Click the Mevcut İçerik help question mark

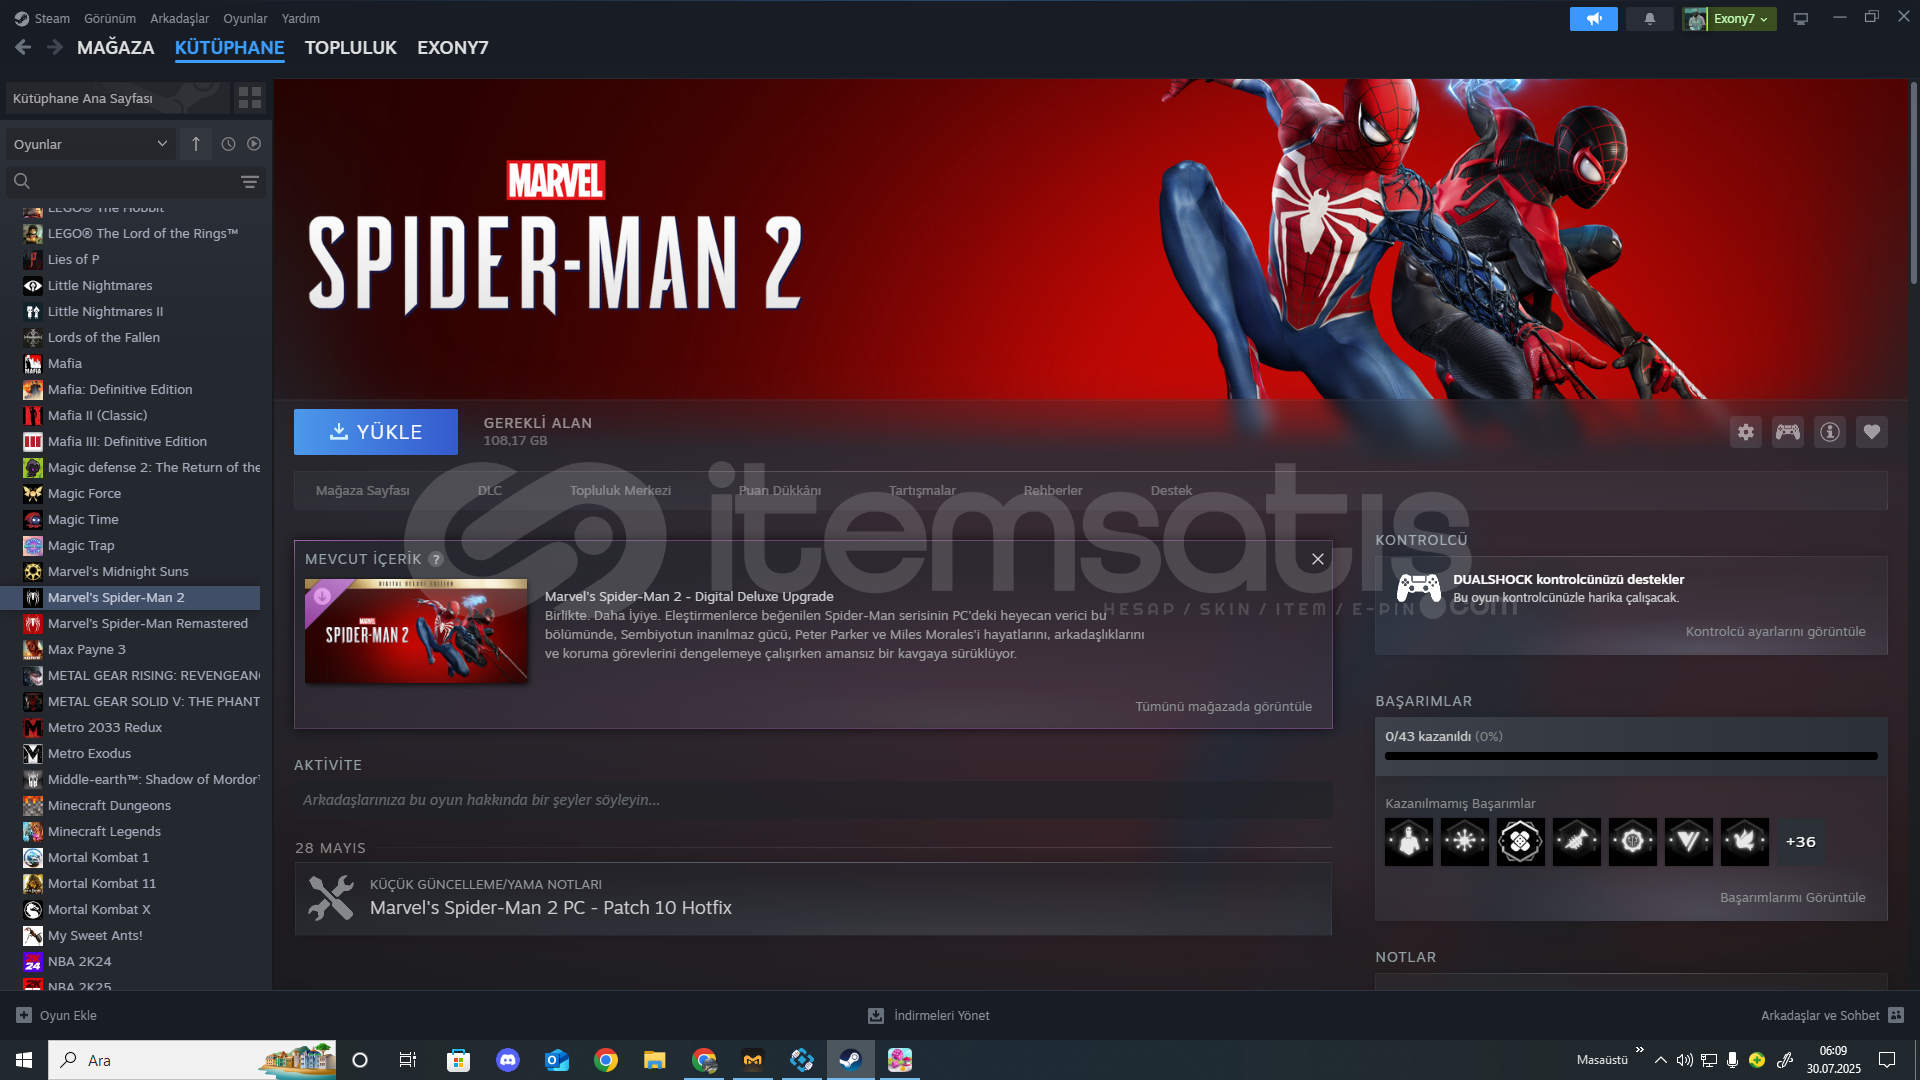[436, 559]
